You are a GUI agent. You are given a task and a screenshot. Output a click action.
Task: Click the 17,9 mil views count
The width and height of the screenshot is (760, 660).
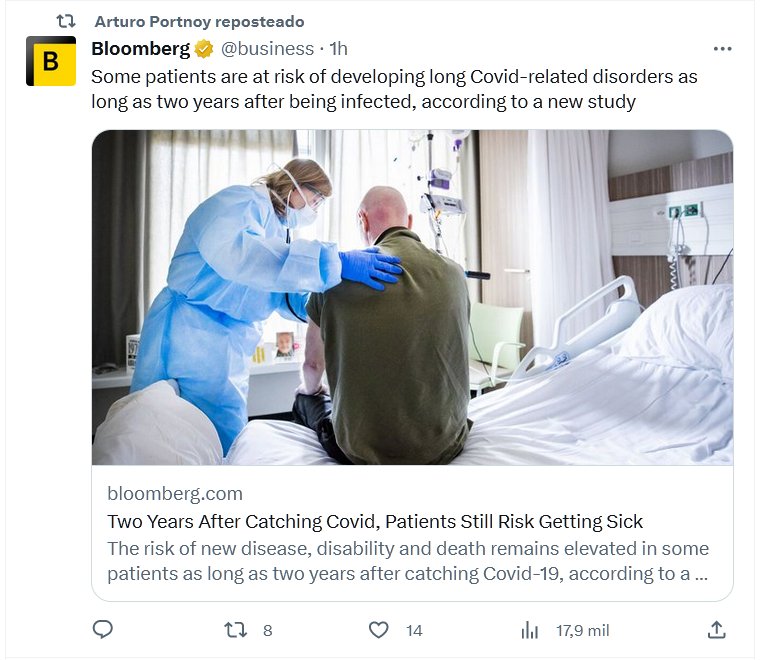click(x=582, y=630)
